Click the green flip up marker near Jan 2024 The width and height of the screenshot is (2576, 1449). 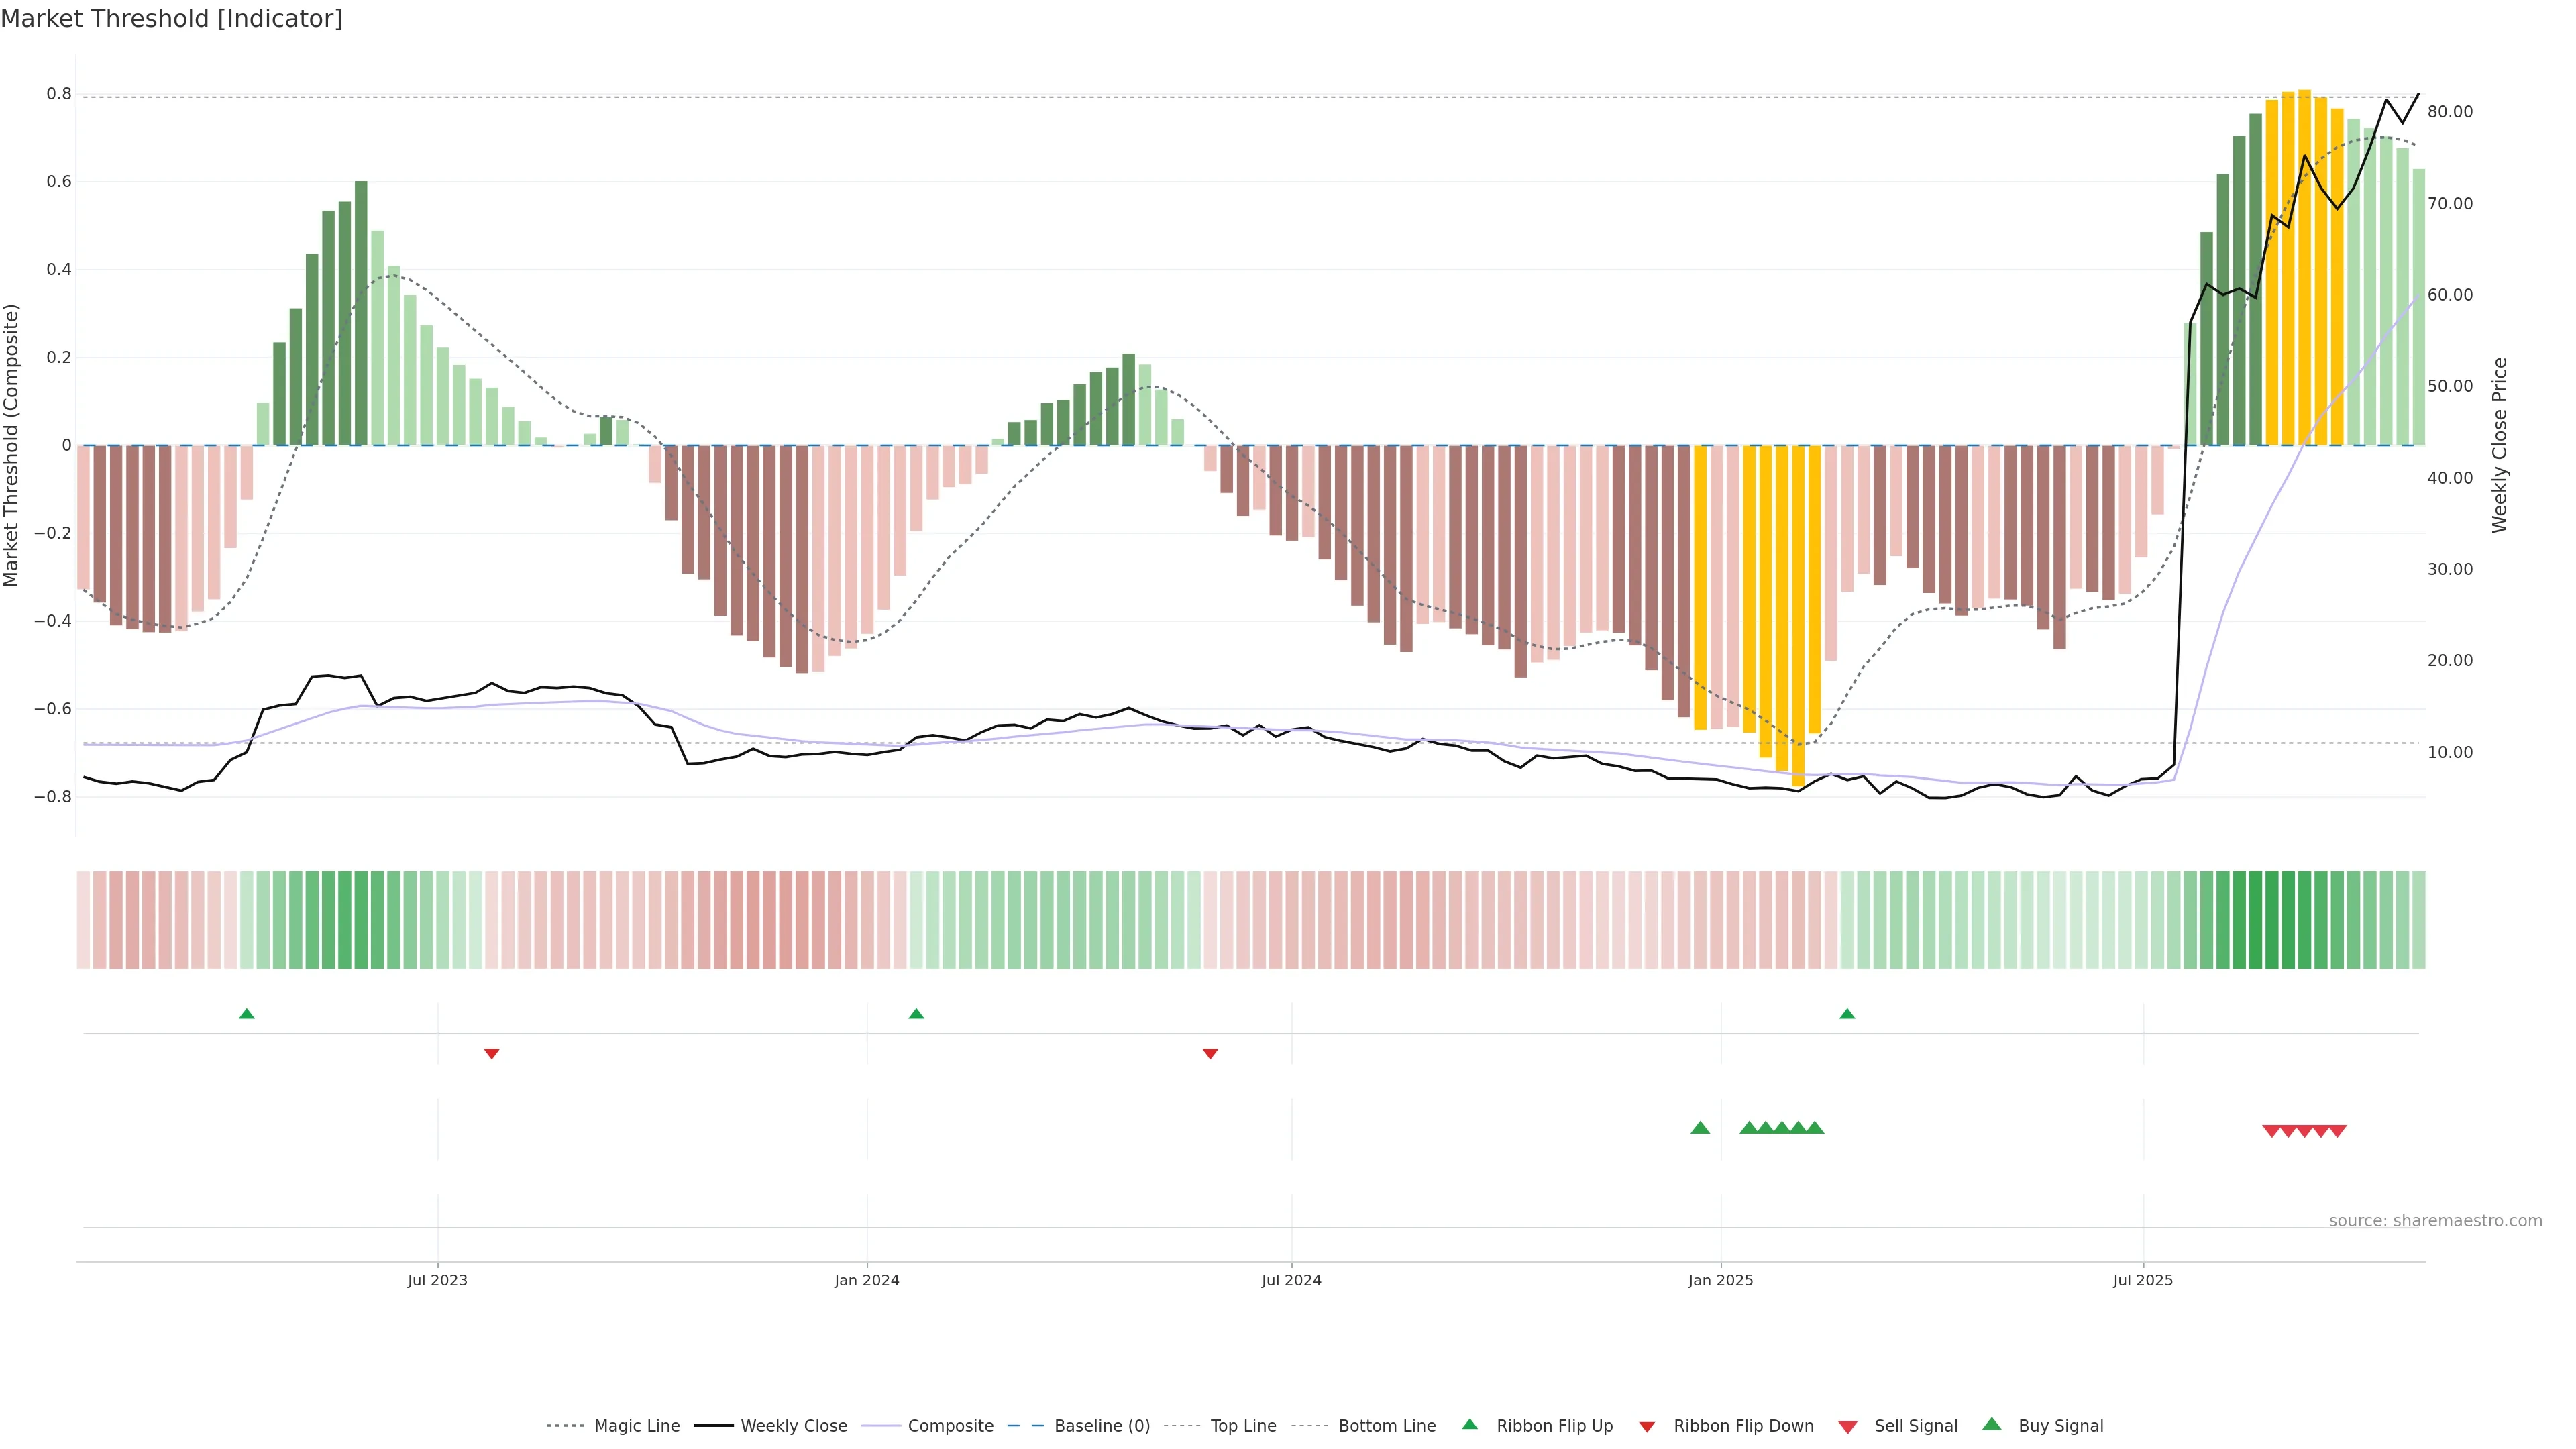[916, 1014]
